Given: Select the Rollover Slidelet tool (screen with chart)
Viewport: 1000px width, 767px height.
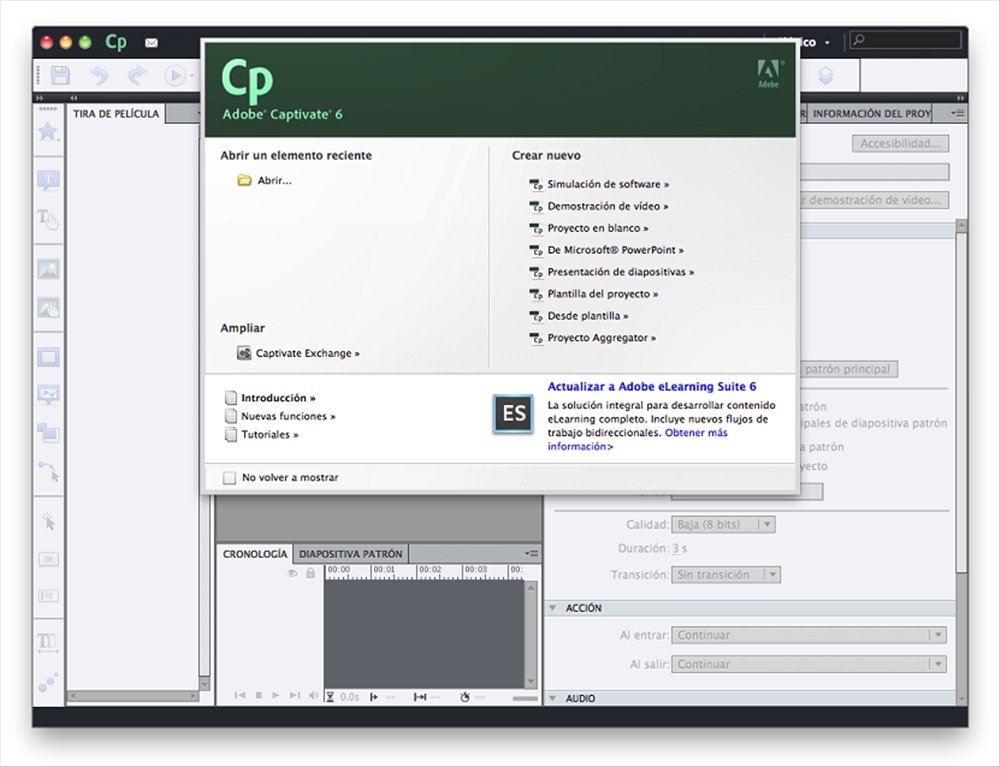Looking at the screenshot, I should [48, 395].
